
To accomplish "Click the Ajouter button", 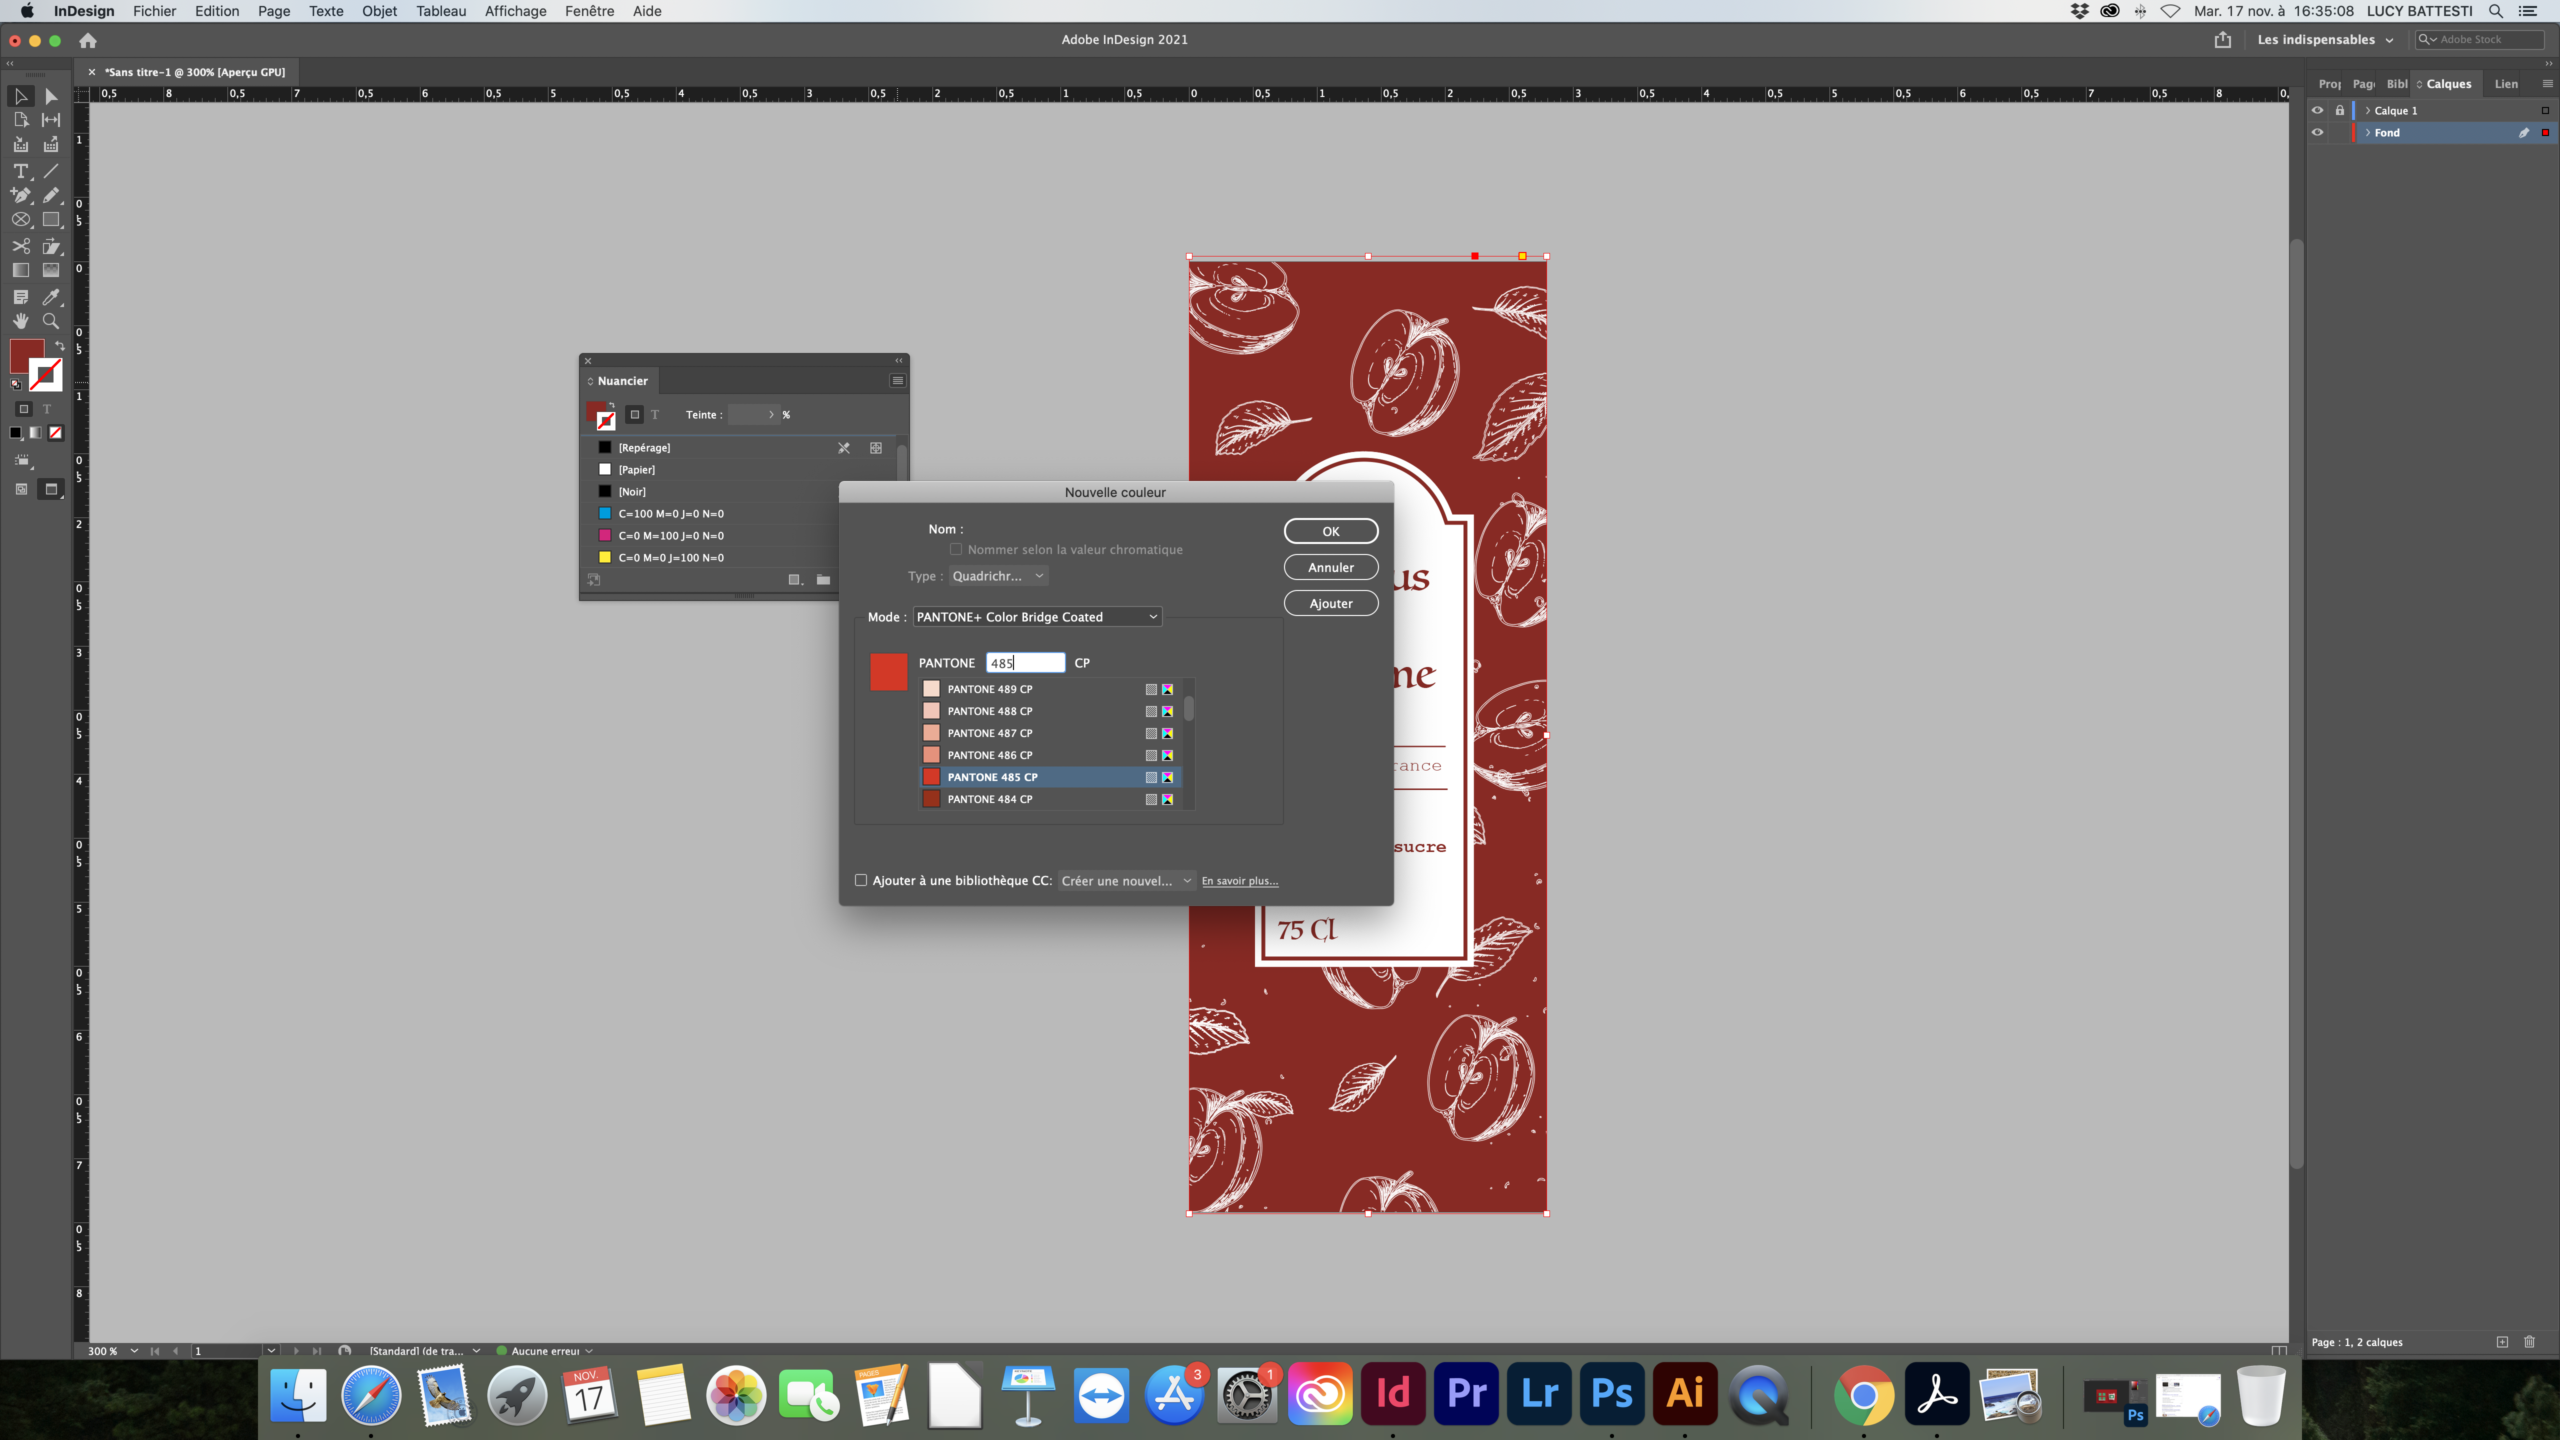I will [1329, 603].
